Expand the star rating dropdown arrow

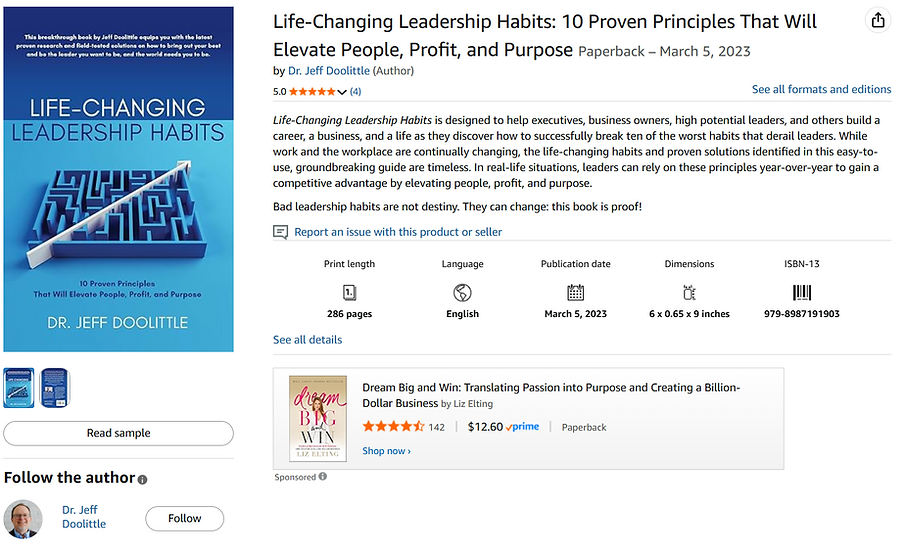(343, 92)
